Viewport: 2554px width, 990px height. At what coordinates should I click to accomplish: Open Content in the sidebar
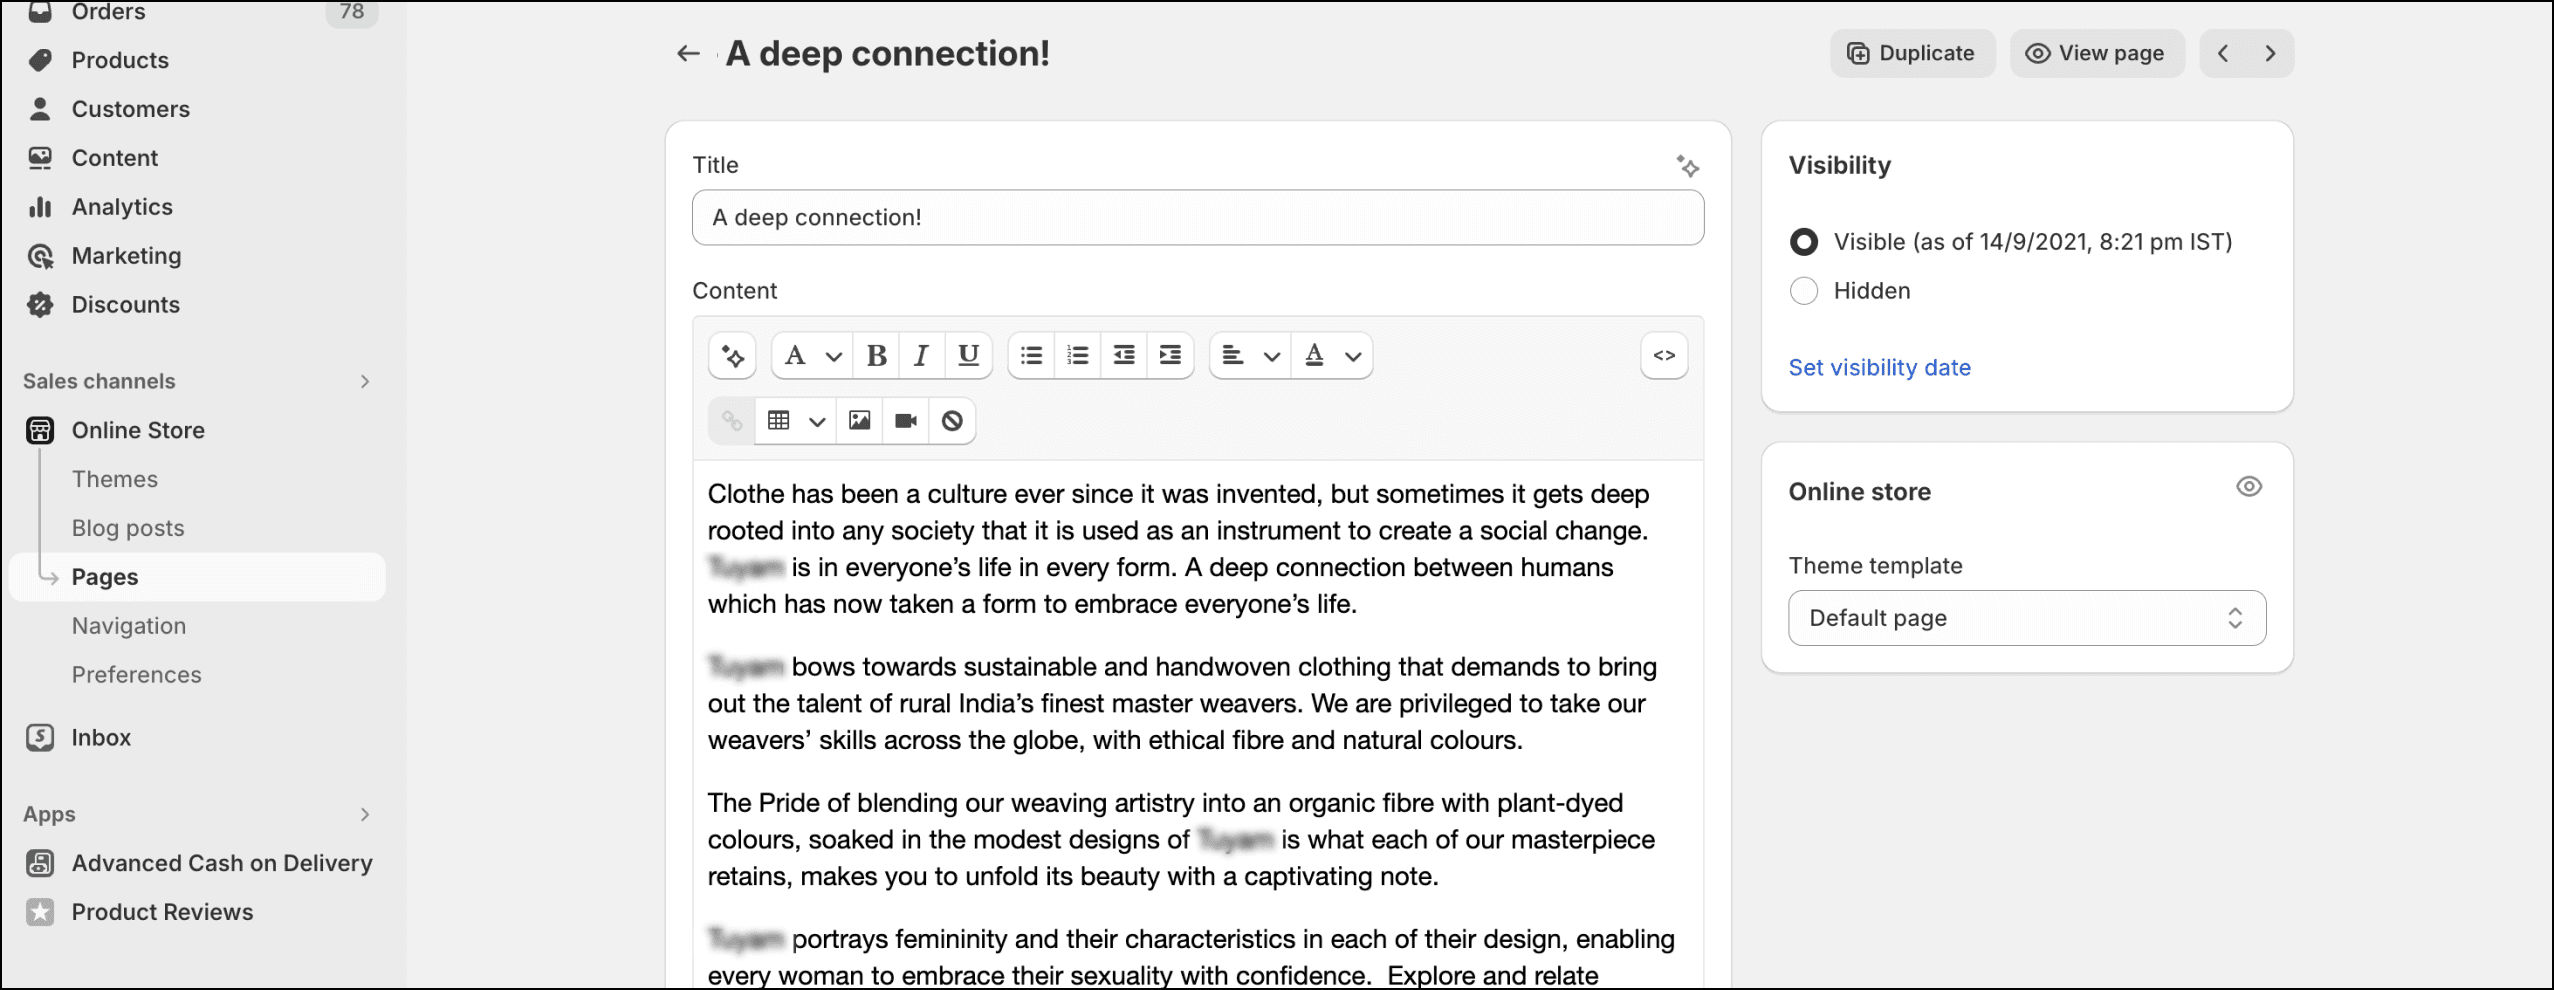(114, 158)
